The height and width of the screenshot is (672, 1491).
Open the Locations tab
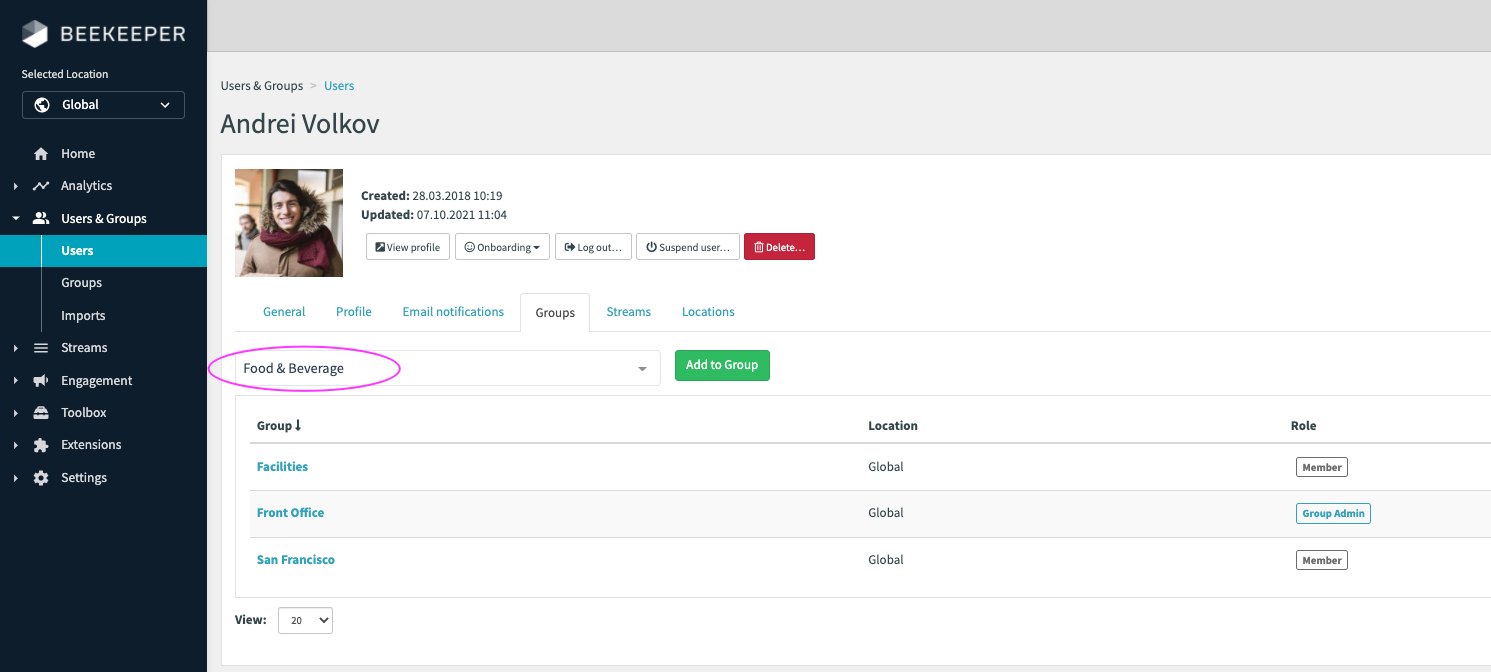(x=707, y=311)
